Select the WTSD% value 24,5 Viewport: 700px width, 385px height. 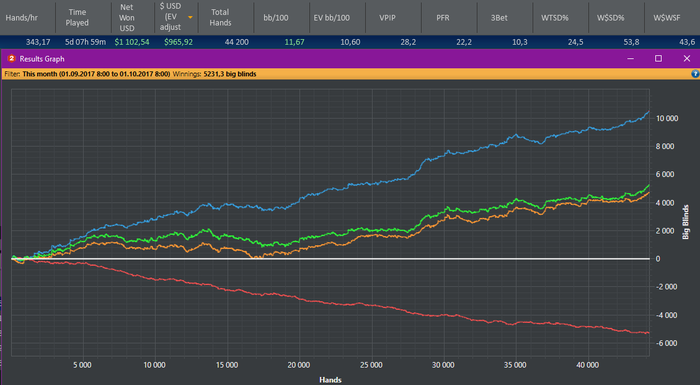click(575, 42)
